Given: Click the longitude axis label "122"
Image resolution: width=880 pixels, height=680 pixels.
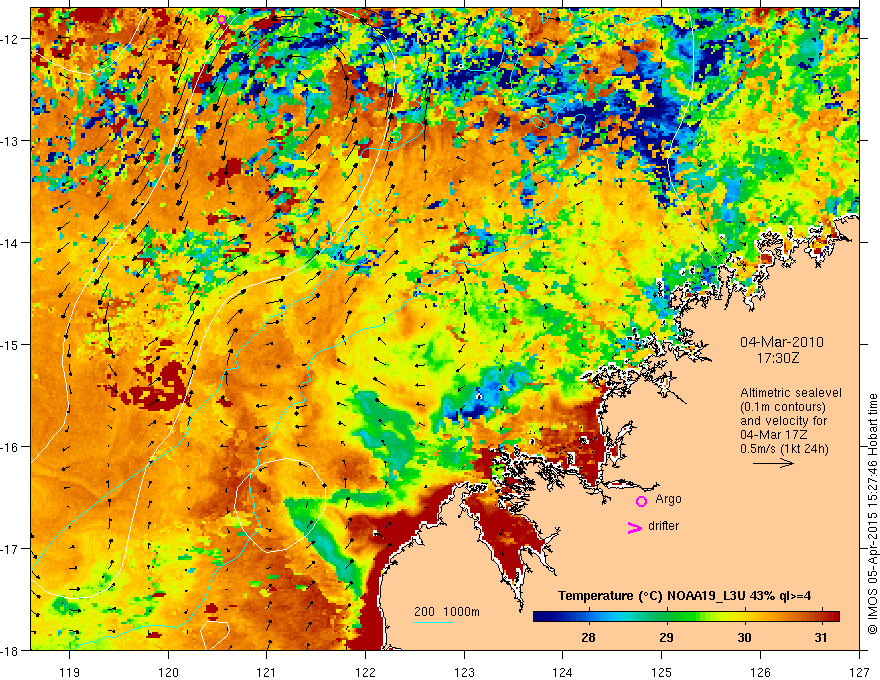Looking at the screenshot, I should [365, 673].
